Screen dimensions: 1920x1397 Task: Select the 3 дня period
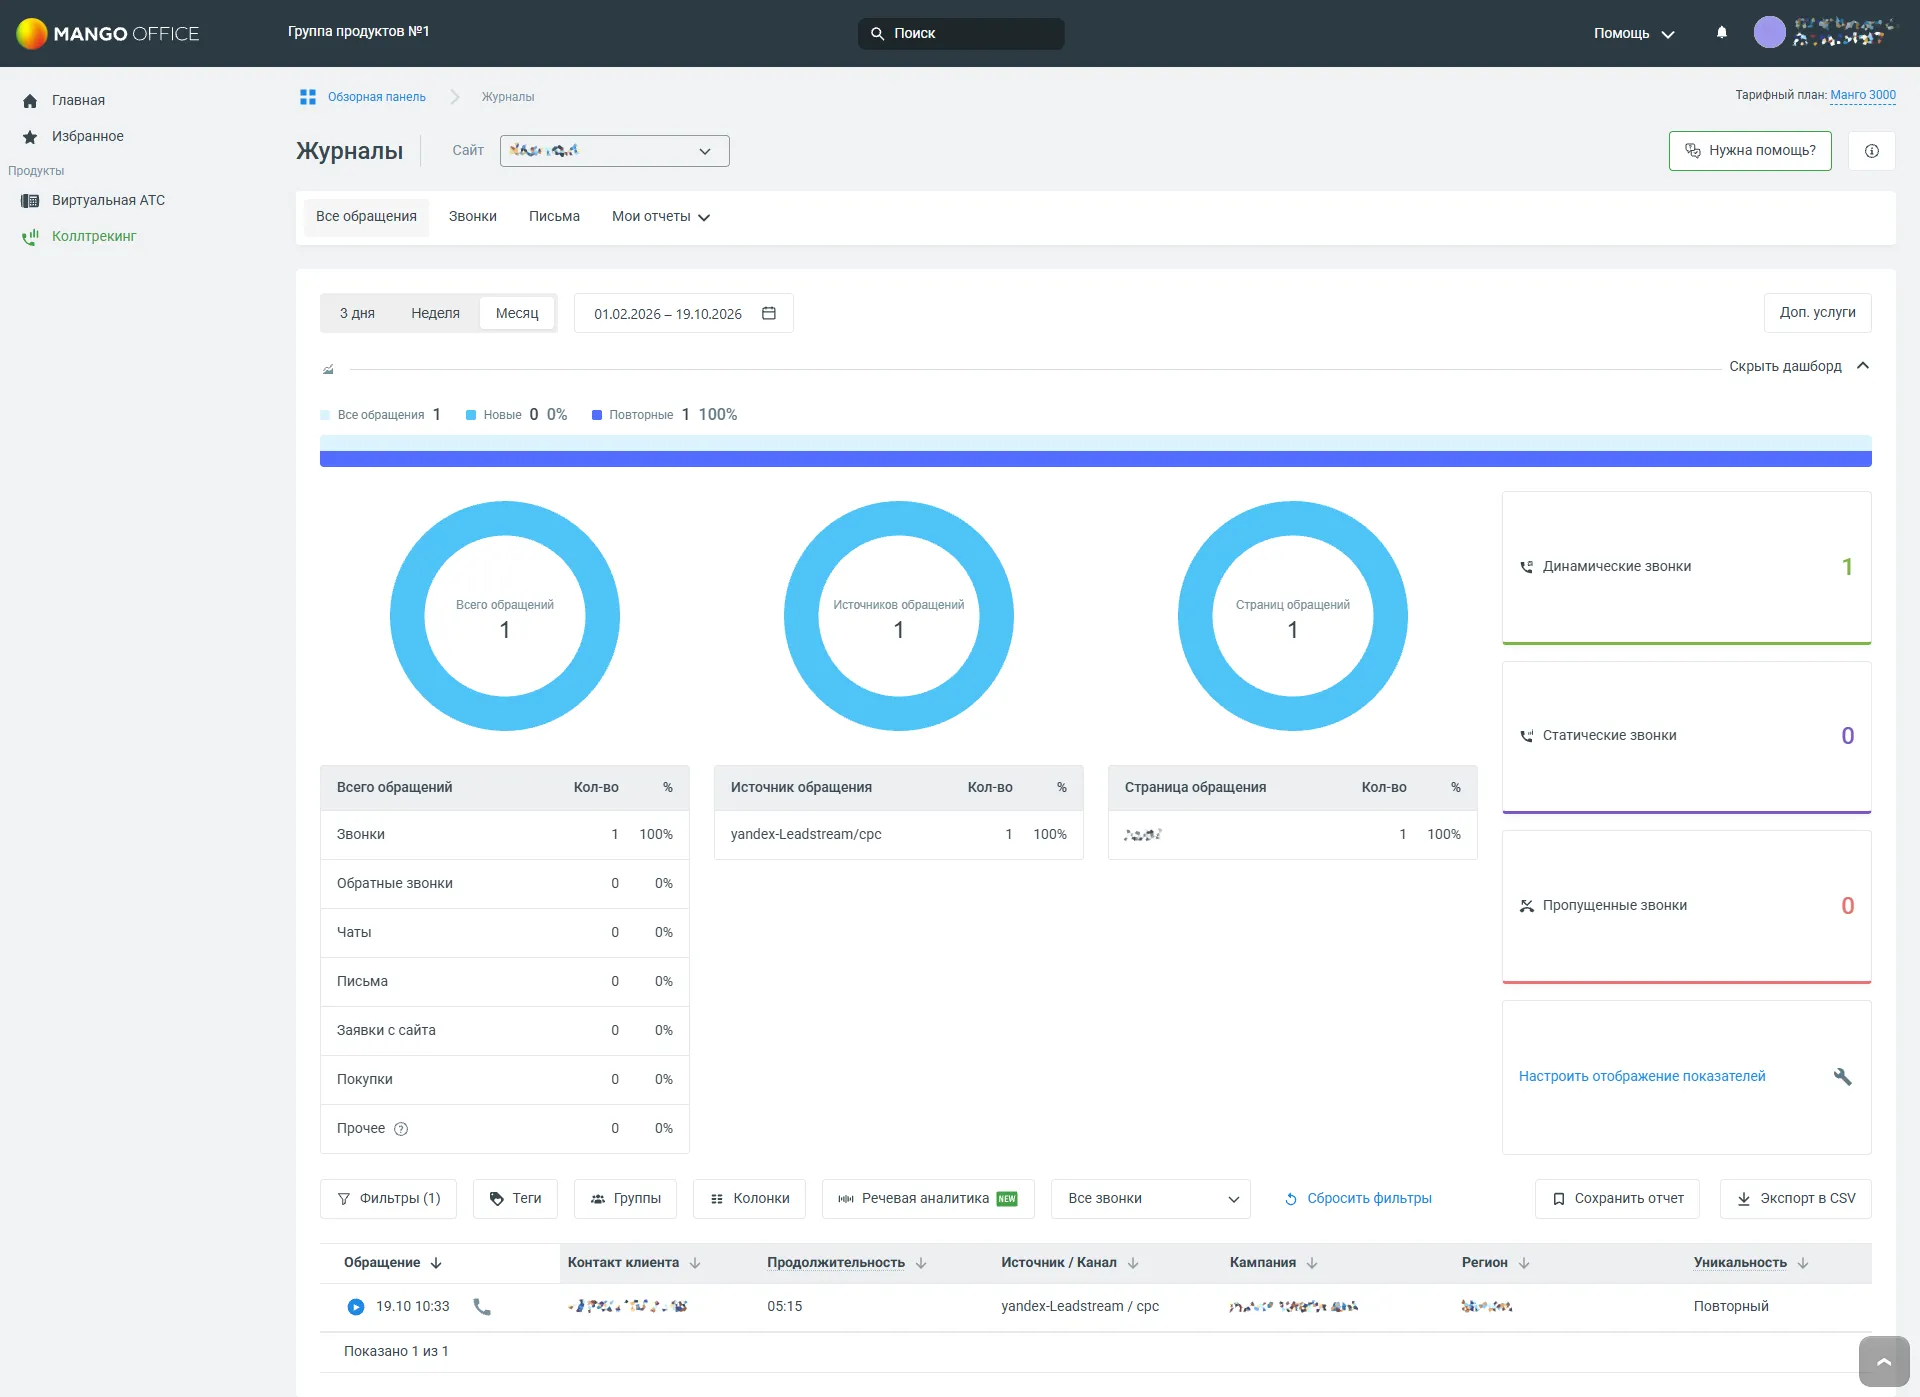coord(357,313)
